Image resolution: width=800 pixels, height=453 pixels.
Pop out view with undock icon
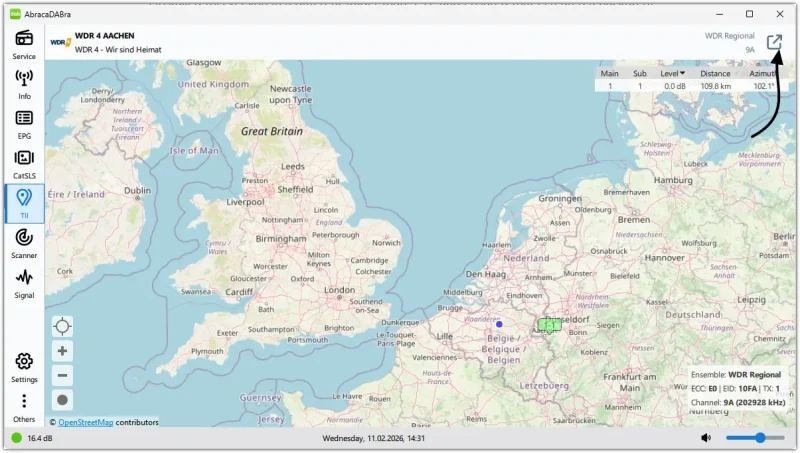coord(774,42)
